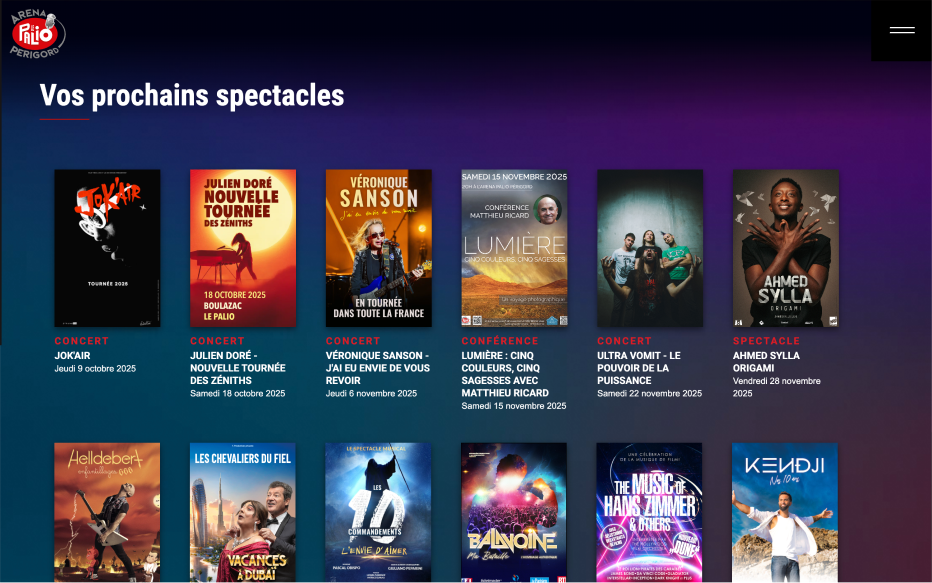Viewport: 932px width, 583px height.
Task: Select the Helldebert poster
Action: point(107,512)
